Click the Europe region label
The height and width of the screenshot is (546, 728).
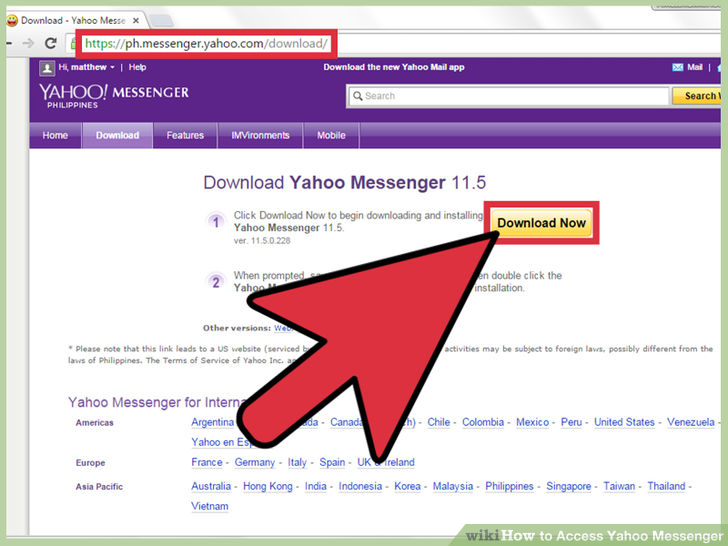(x=91, y=463)
